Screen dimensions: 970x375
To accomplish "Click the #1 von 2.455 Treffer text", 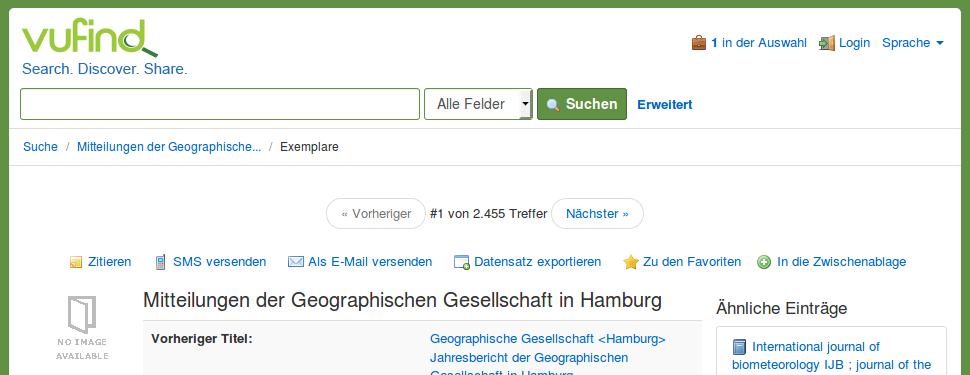I will point(489,213).
